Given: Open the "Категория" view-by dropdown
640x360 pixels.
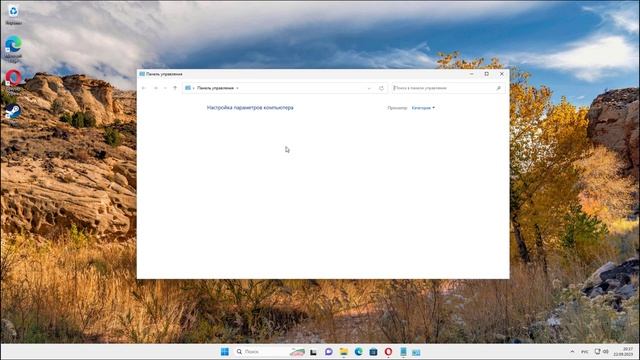Looking at the screenshot, I should pos(423,108).
